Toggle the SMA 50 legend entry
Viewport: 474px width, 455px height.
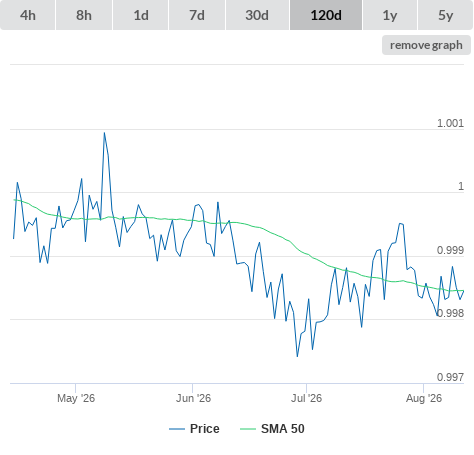(x=283, y=429)
